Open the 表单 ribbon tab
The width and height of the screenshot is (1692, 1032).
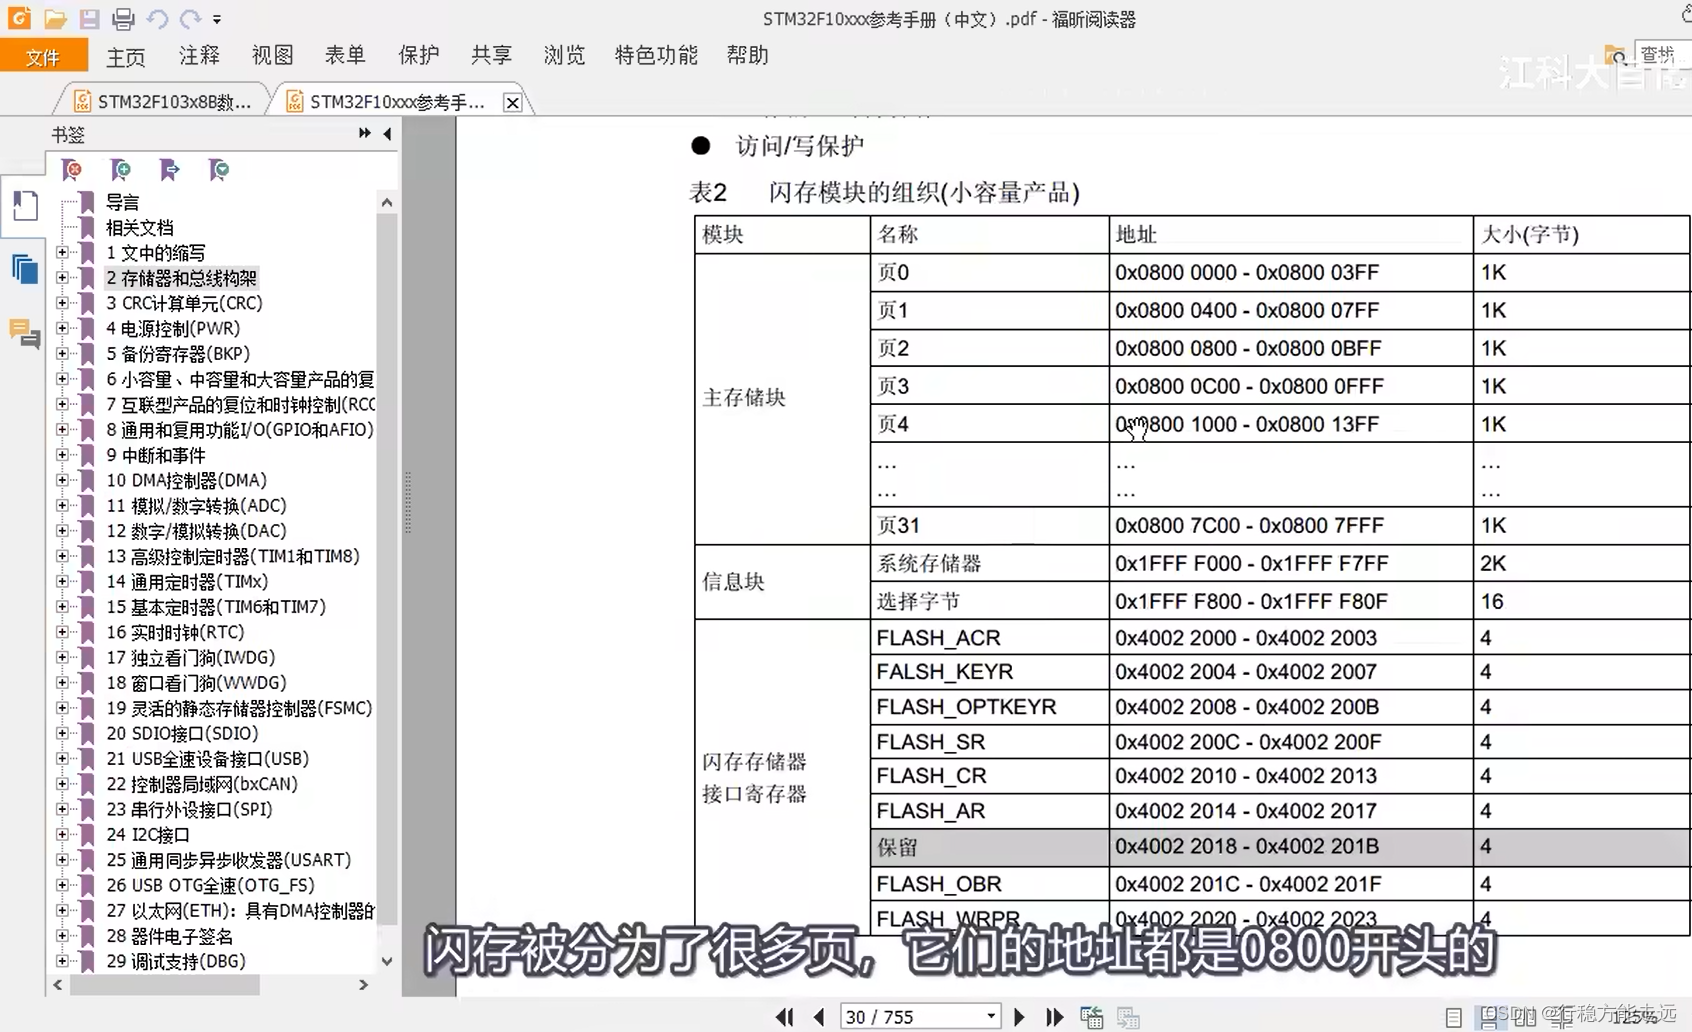345,56
